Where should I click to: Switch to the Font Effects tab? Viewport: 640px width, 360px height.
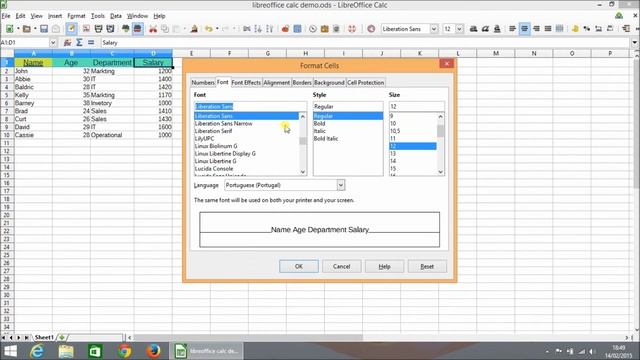pos(246,82)
